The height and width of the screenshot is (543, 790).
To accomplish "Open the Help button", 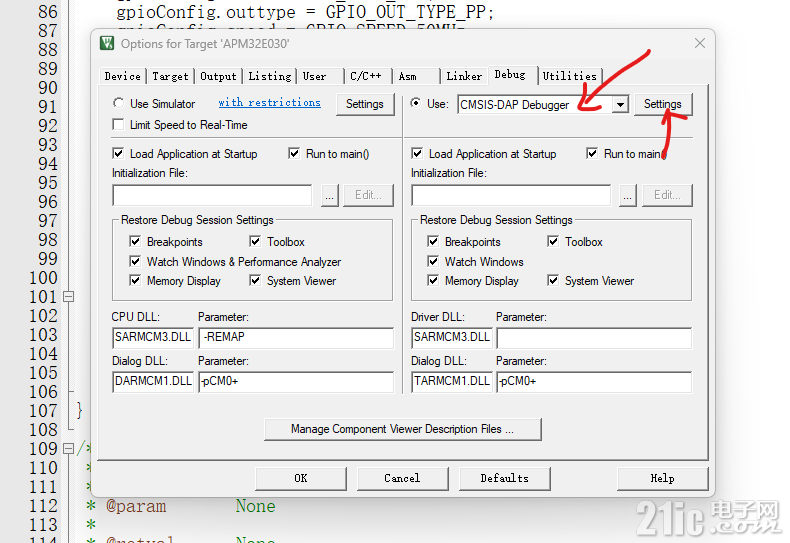I will pos(663,479).
